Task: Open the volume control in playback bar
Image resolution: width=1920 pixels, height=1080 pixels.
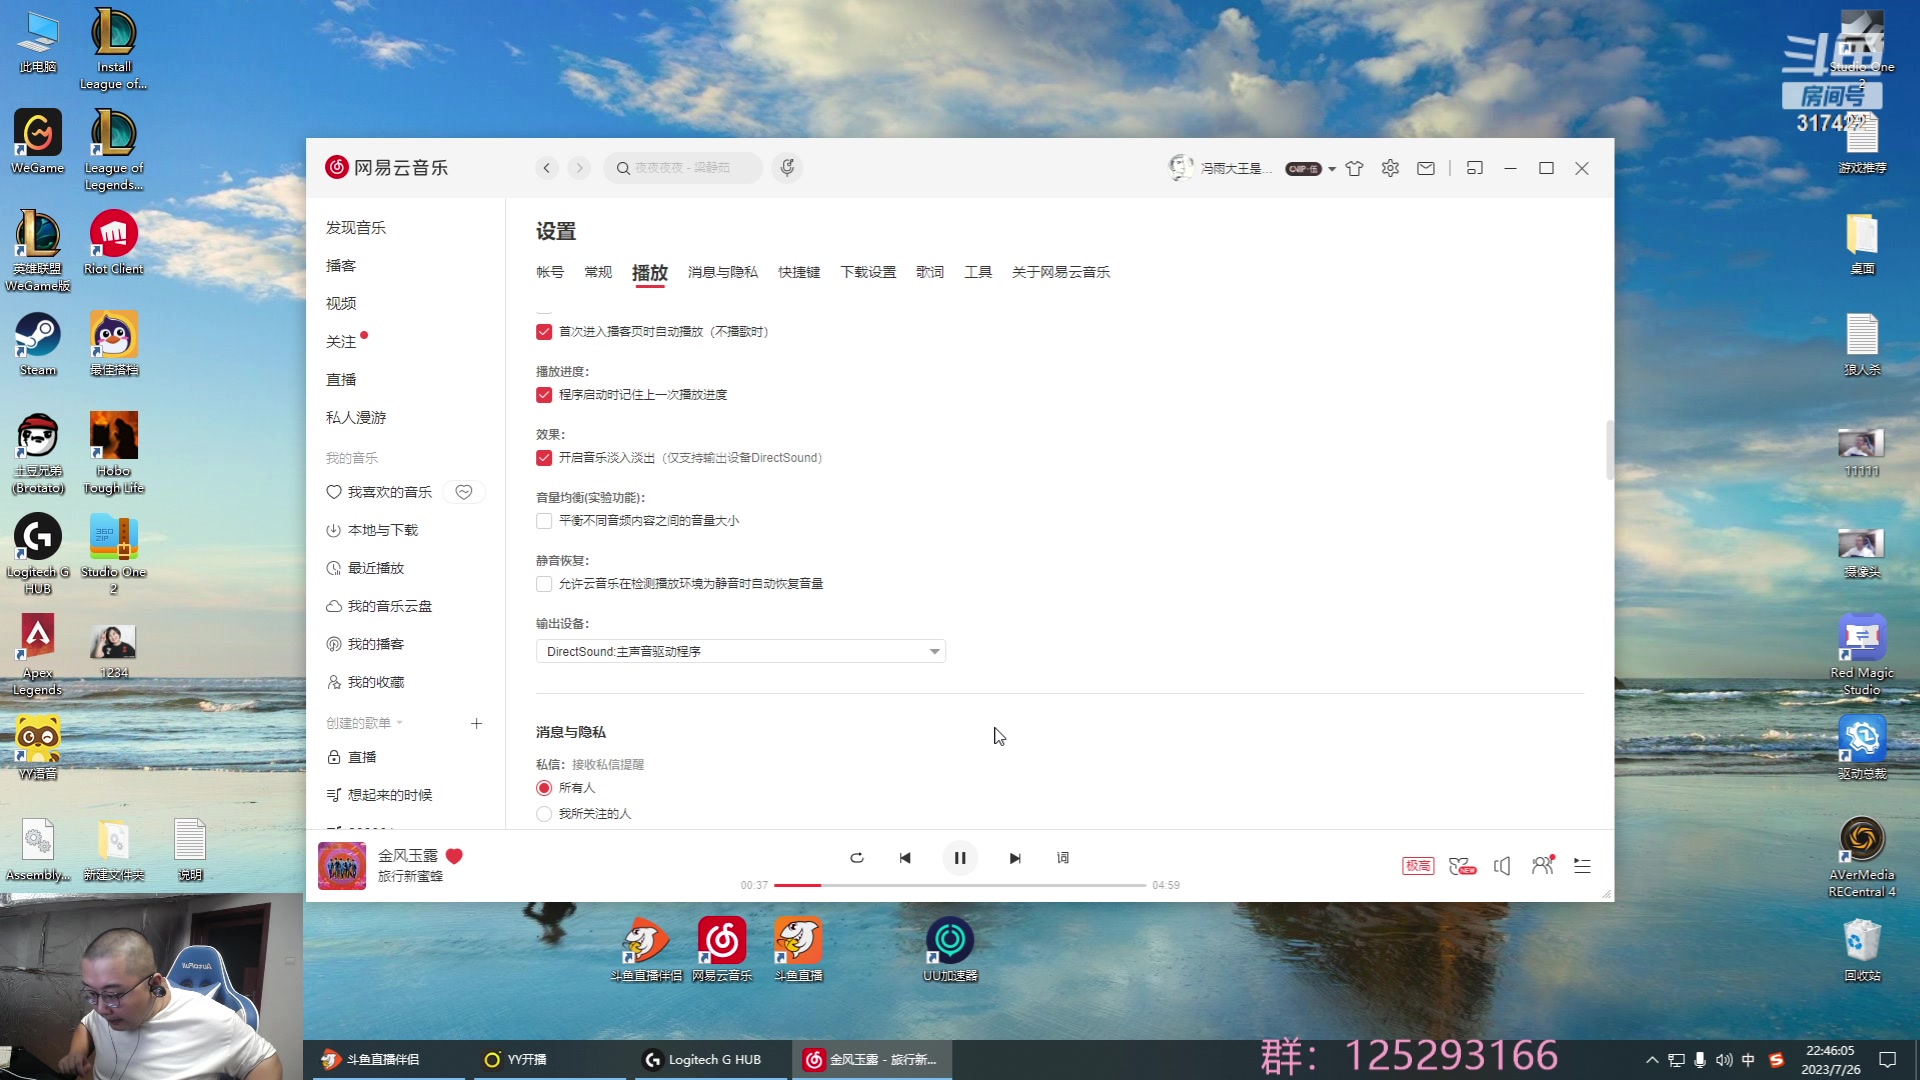Action: (x=1502, y=866)
